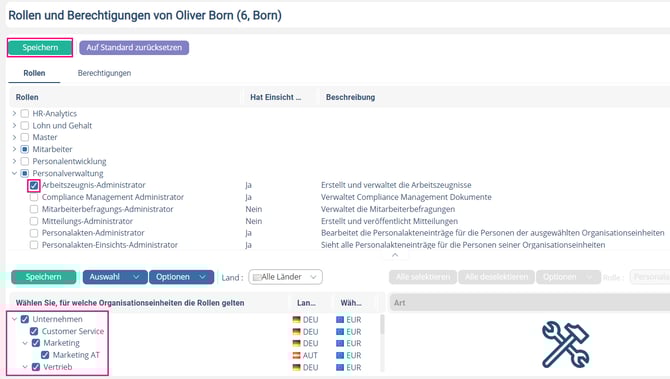Tick the Personalakten-Administrator checkbox
670x379 pixels.
coord(34,233)
